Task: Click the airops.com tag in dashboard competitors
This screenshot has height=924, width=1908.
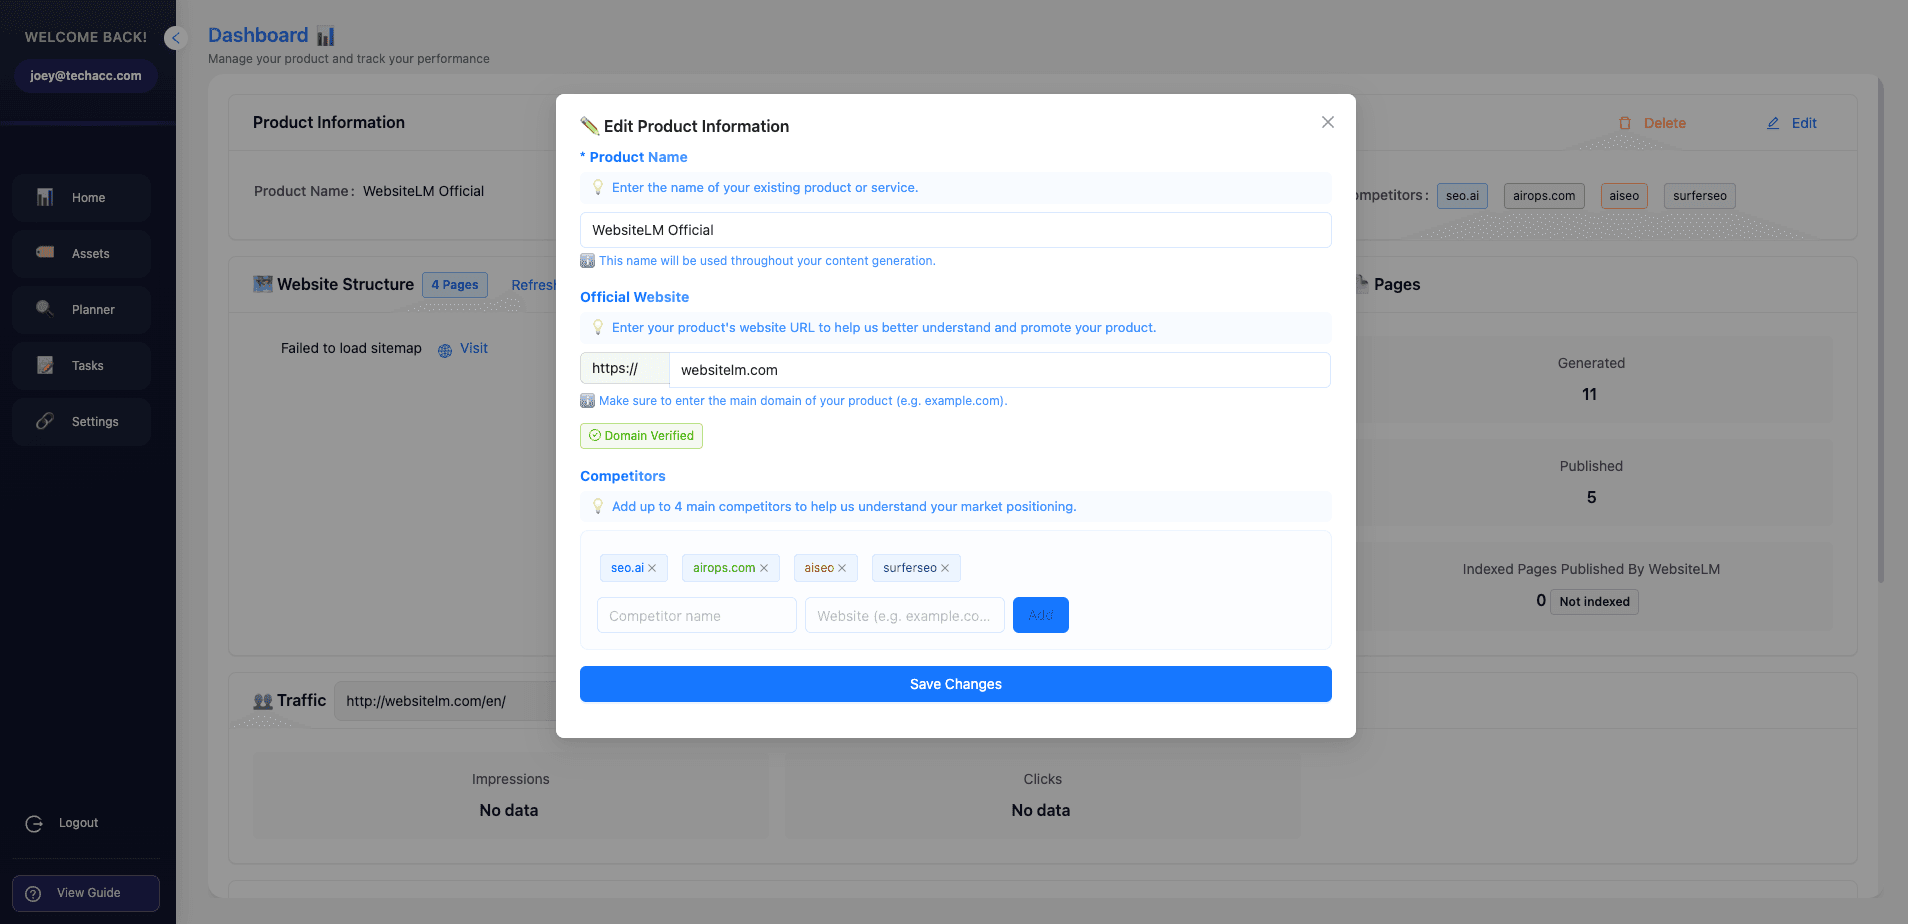Action: tap(1544, 196)
